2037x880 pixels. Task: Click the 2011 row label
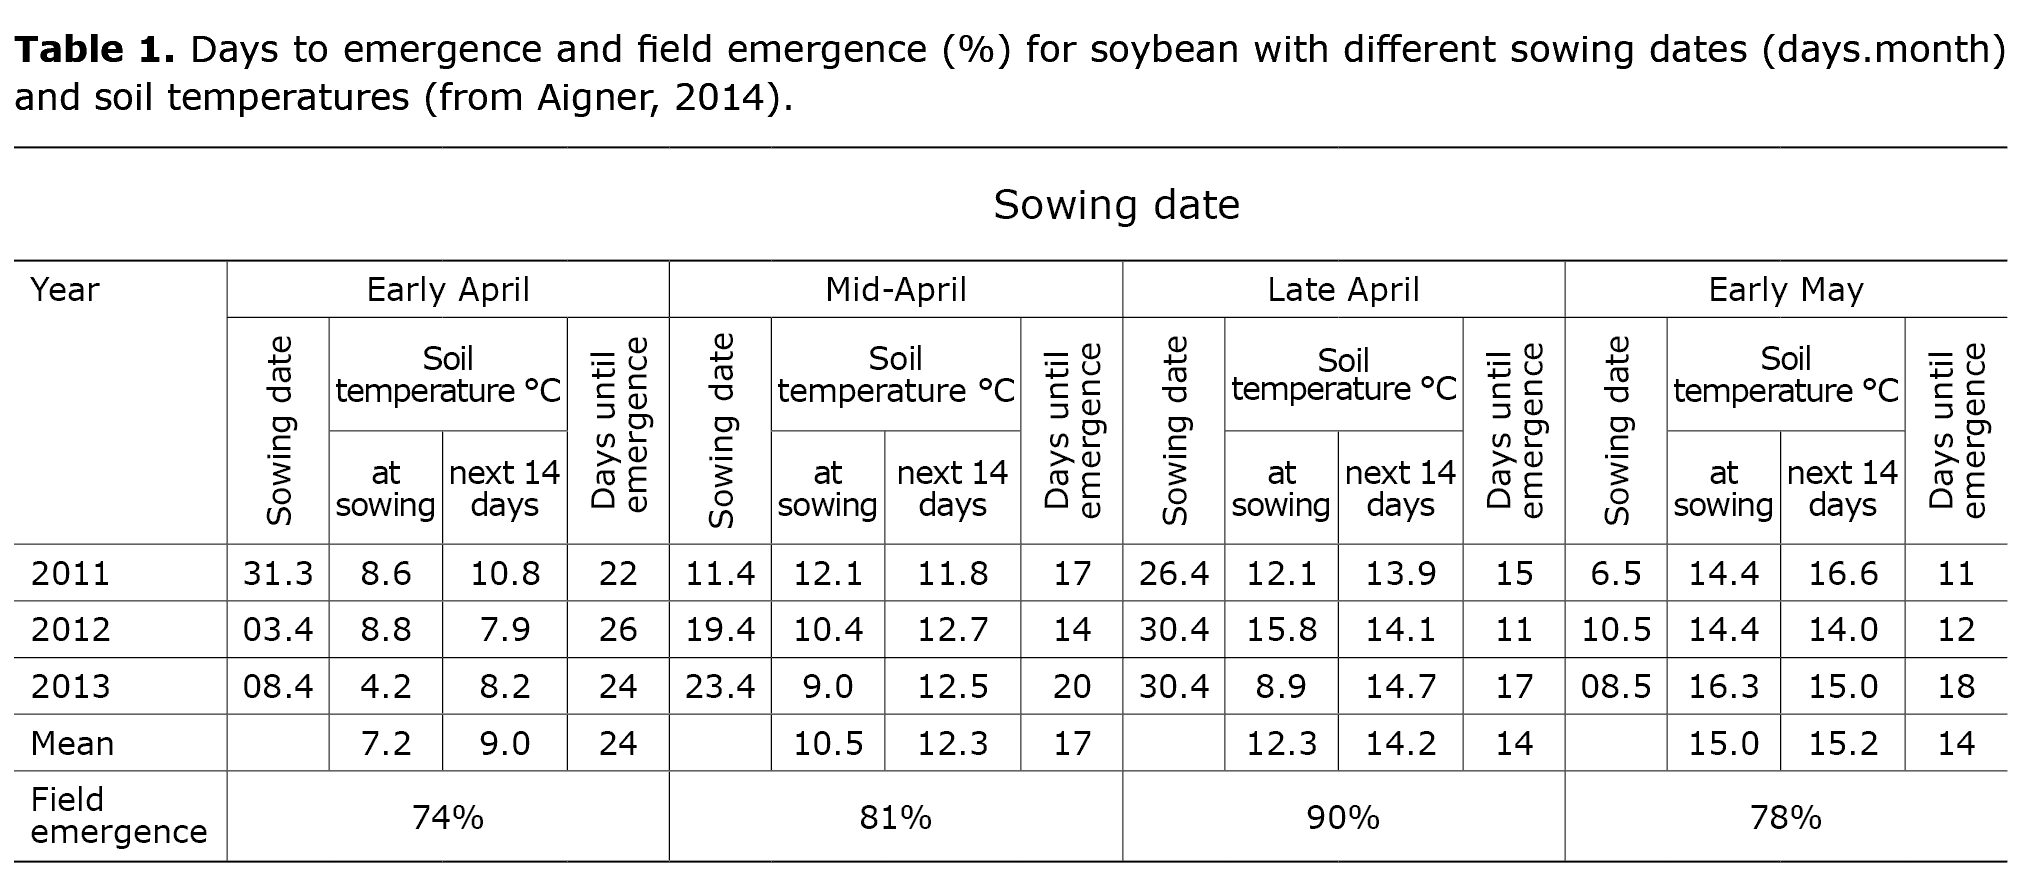70,573
